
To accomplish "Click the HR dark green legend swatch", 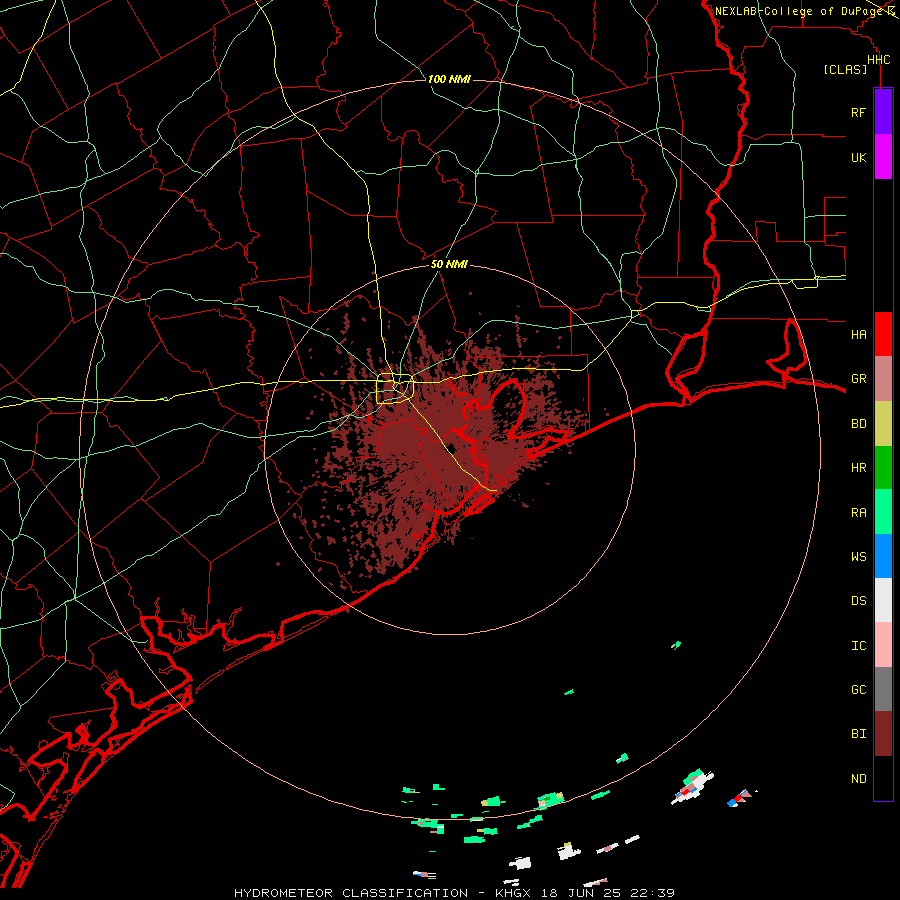I will tap(883, 467).
